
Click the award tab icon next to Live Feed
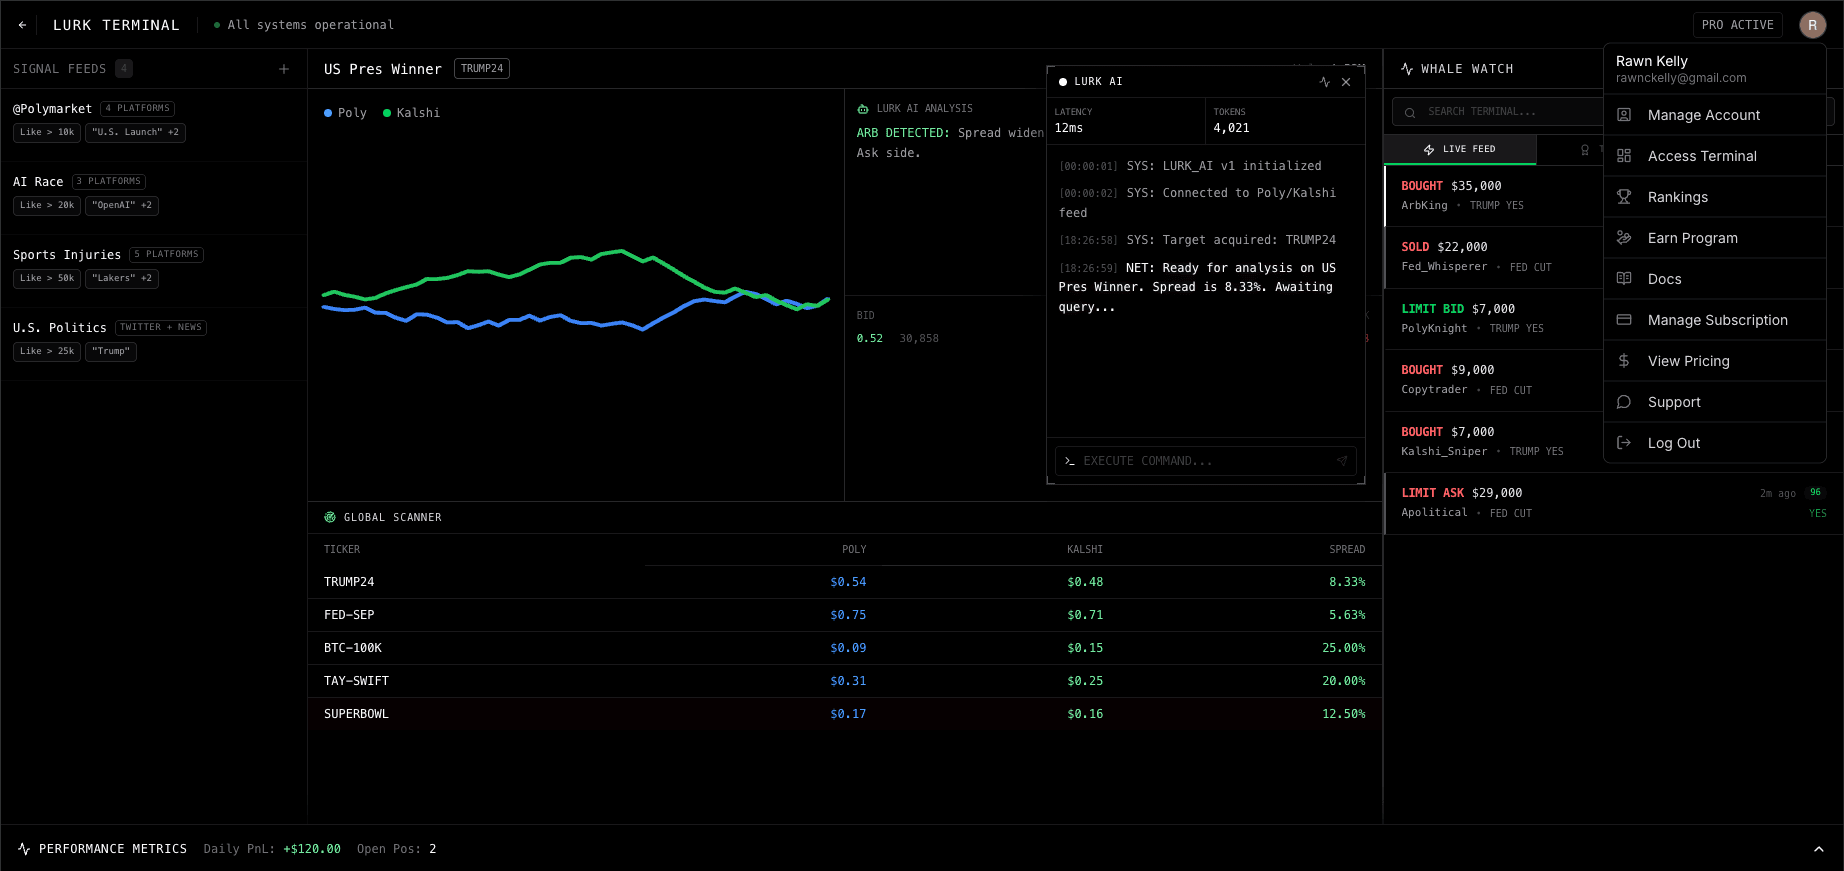[x=1585, y=150]
